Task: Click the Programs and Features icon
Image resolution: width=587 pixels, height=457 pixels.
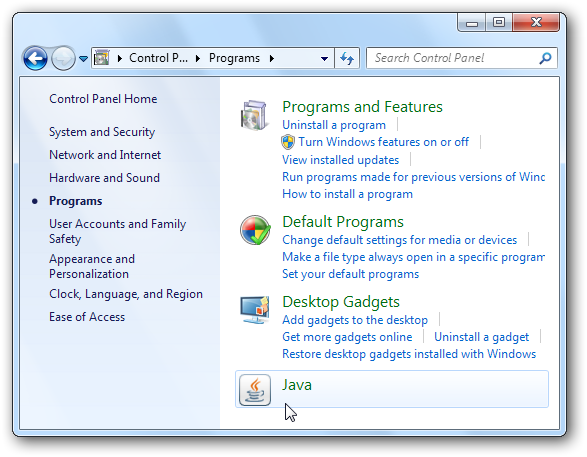Action: coord(254,115)
